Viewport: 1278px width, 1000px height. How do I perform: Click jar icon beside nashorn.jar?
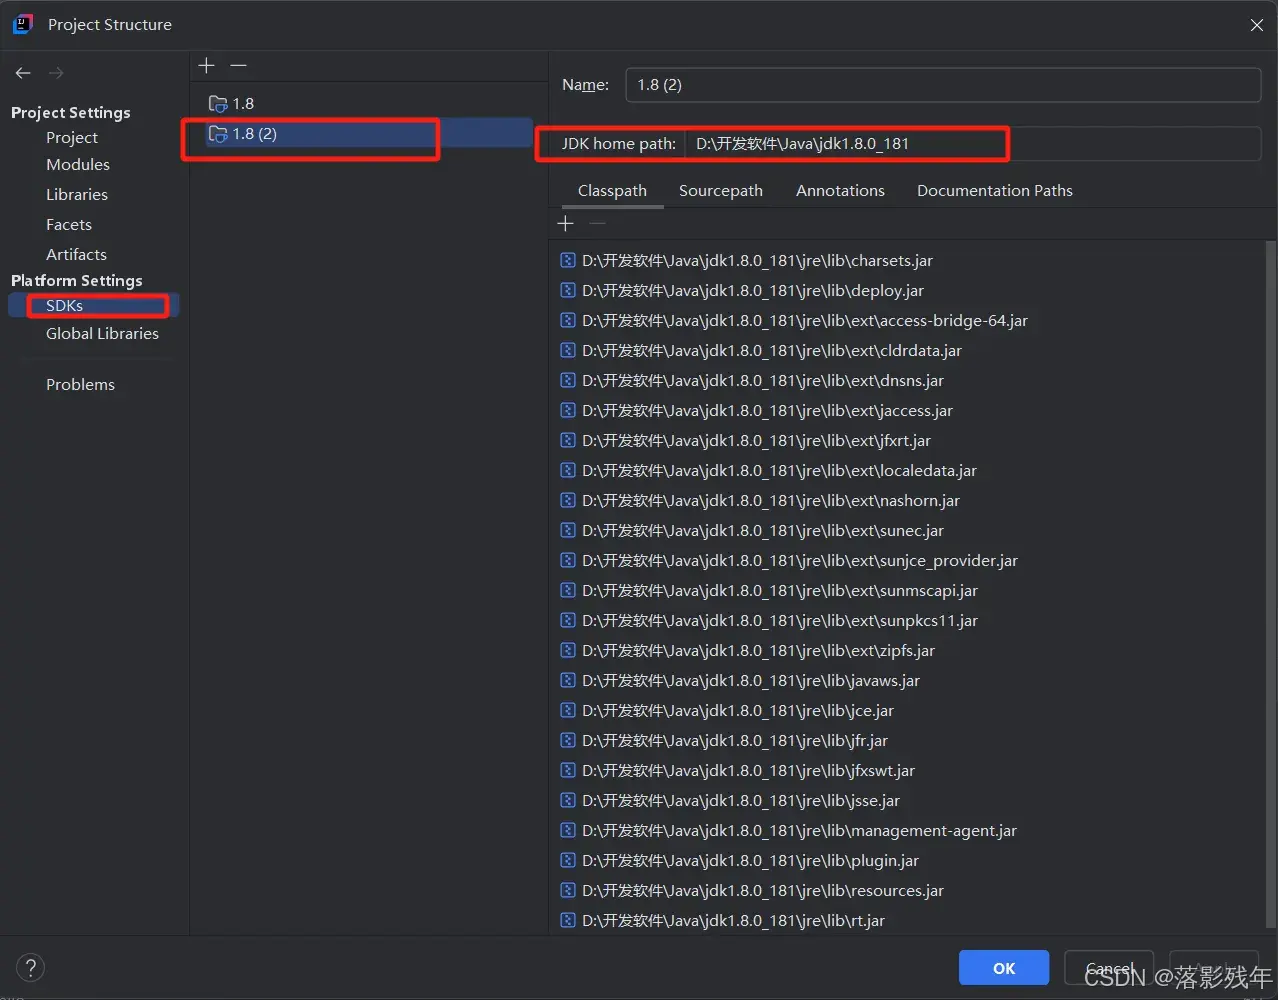pos(567,501)
